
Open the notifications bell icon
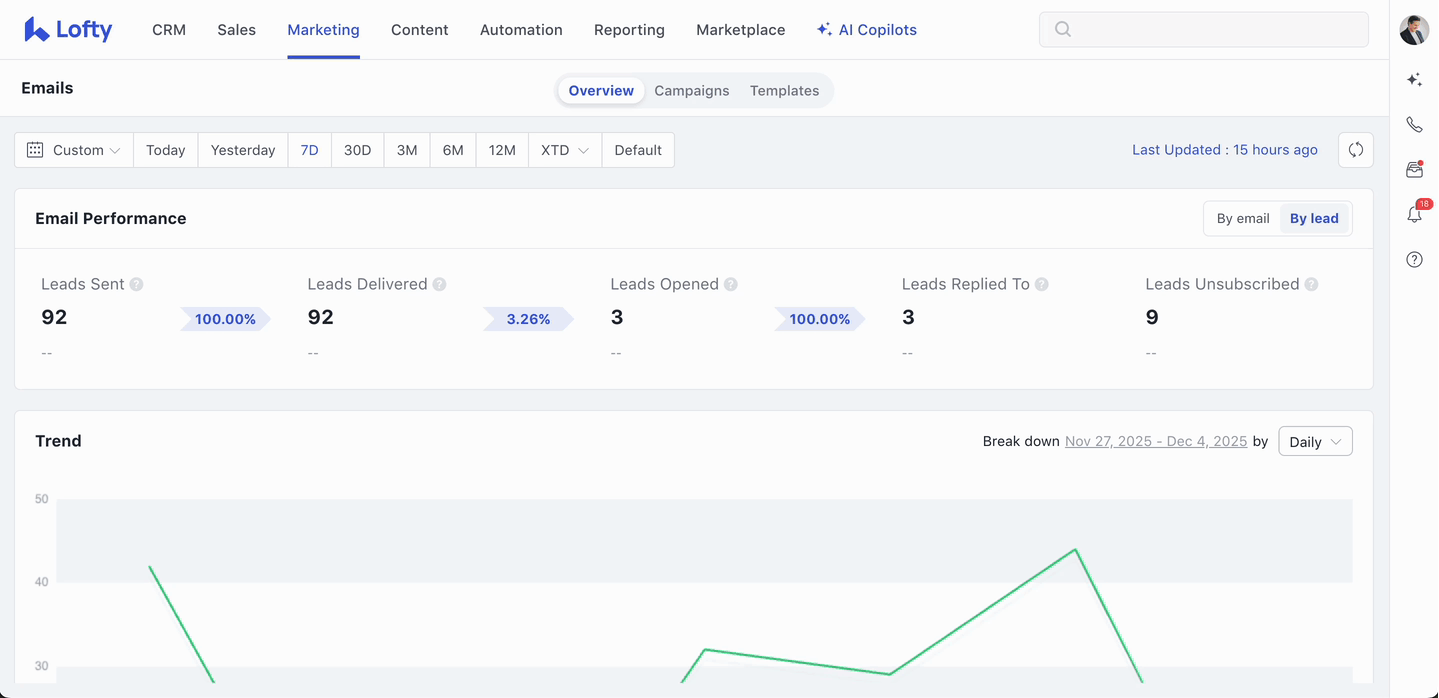[1414, 215]
